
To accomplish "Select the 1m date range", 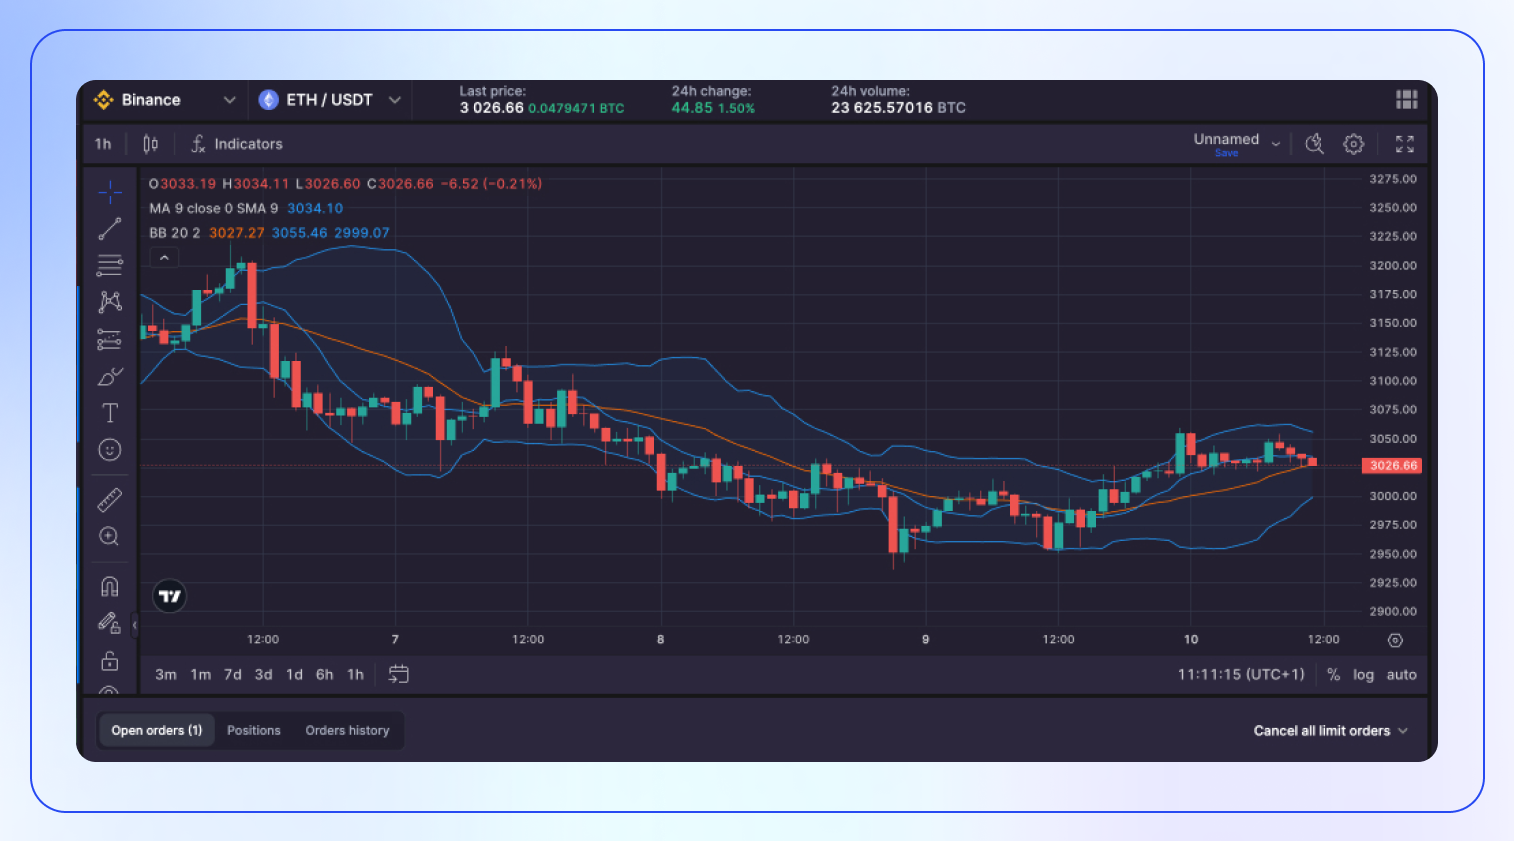I will (201, 675).
